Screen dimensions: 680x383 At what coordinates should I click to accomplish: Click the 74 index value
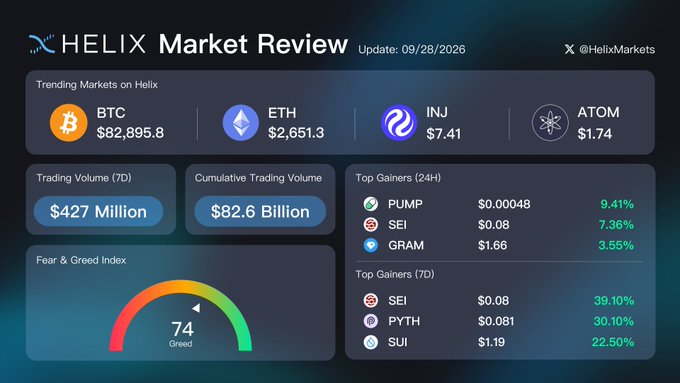coord(182,329)
